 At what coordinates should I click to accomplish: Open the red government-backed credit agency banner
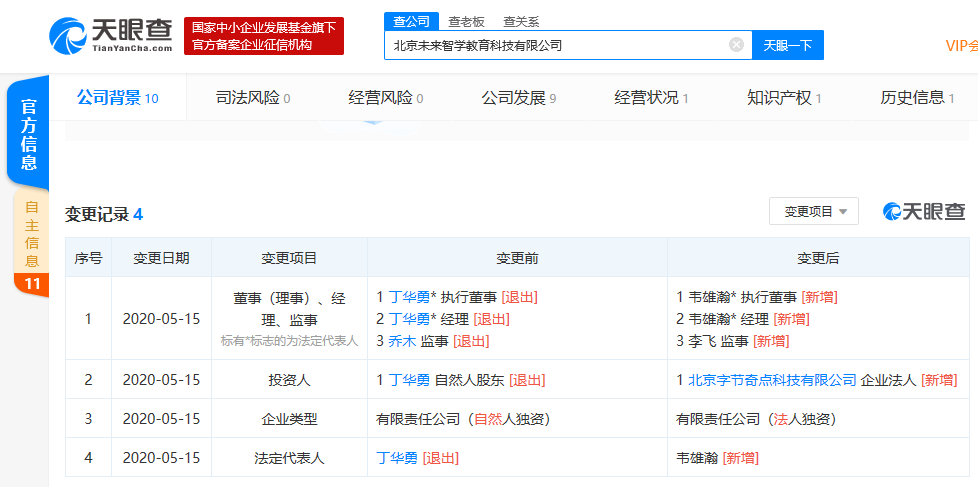tap(264, 35)
